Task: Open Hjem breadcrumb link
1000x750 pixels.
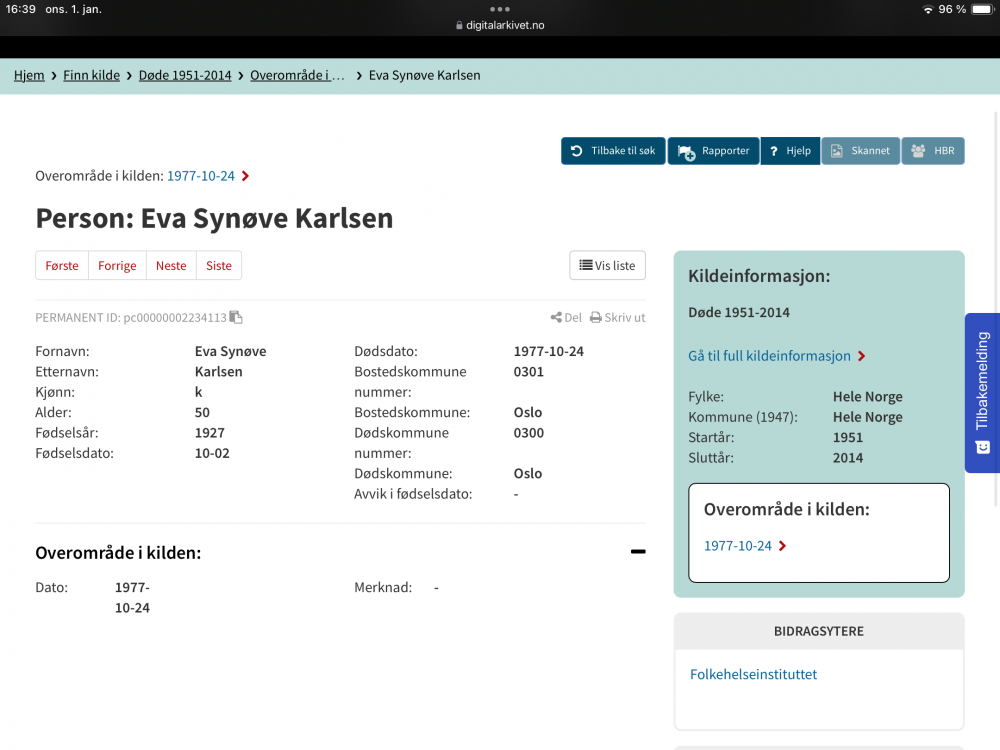Action: pyautogui.click(x=29, y=75)
